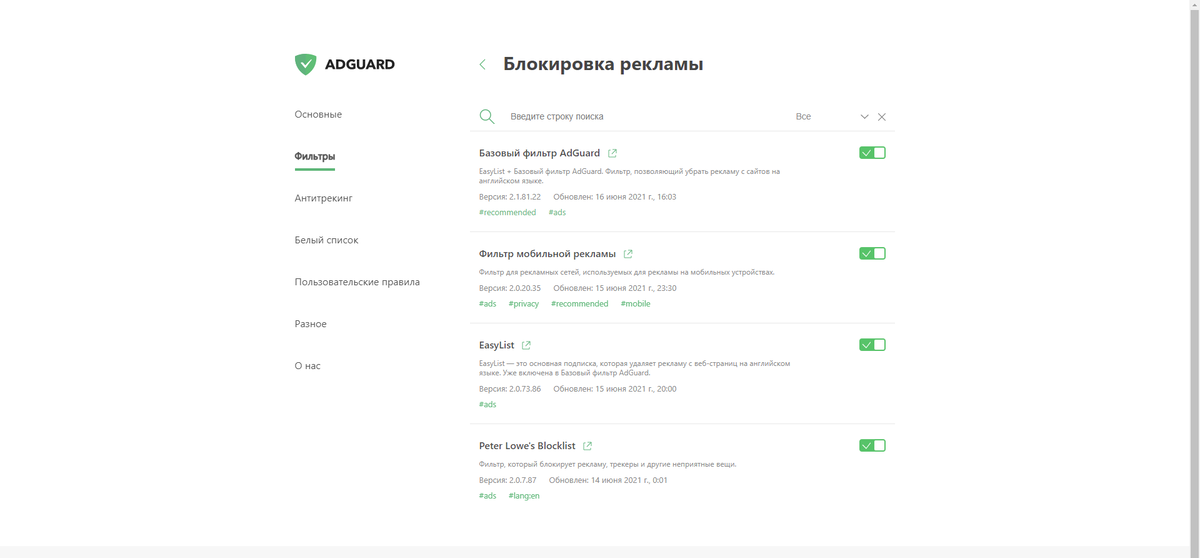Click version text 2.0.73.86
Screen dimensions: 1200x558
(x=510, y=389)
